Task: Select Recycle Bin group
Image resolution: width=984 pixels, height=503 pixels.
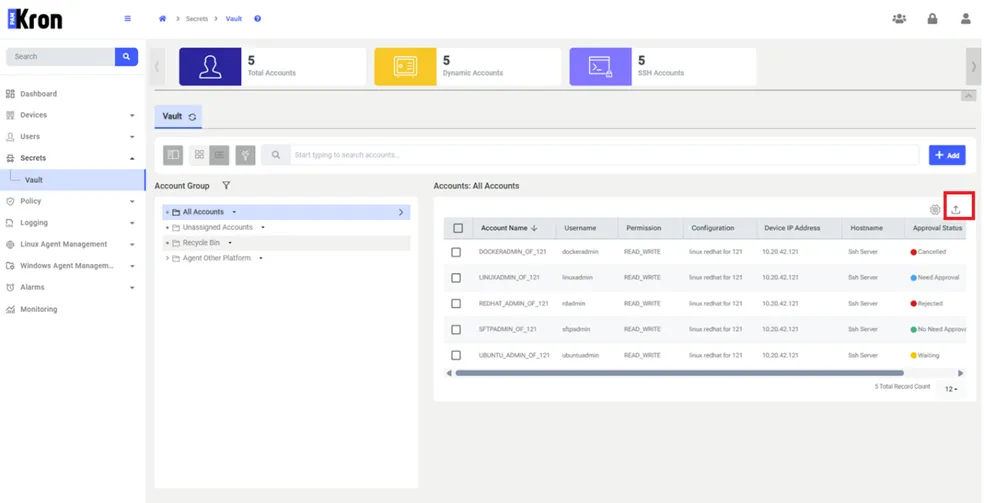Action: pos(201,243)
